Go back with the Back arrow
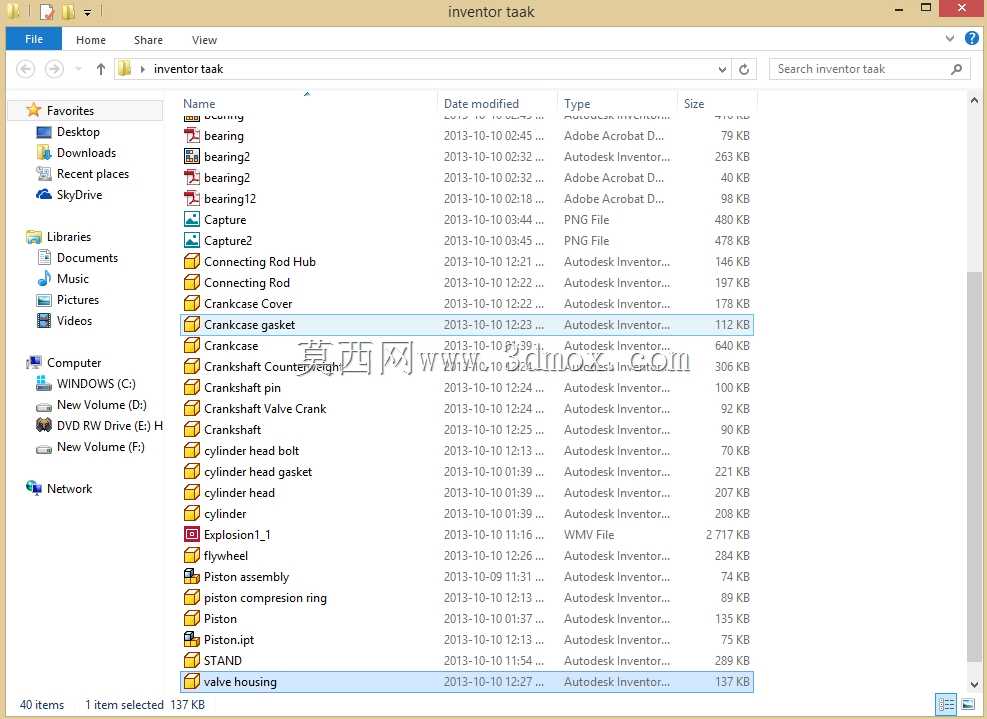This screenshot has height=719, width=987. tap(25, 69)
